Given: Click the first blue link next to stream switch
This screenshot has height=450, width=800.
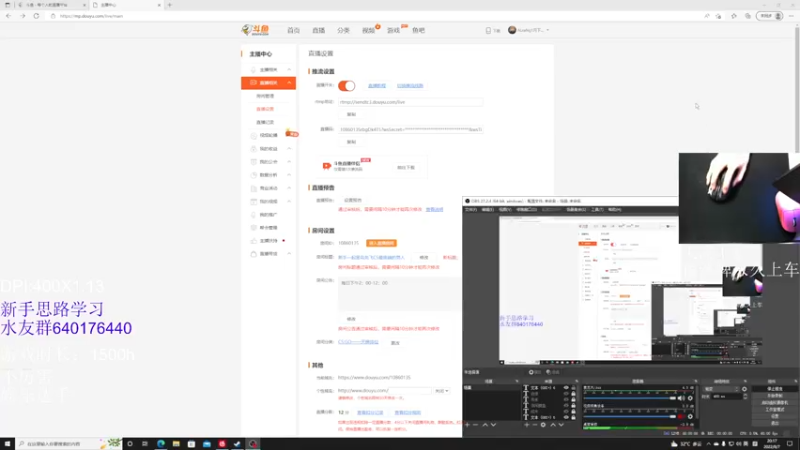Looking at the screenshot, I should pyautogui.click(x=377, y=86).
